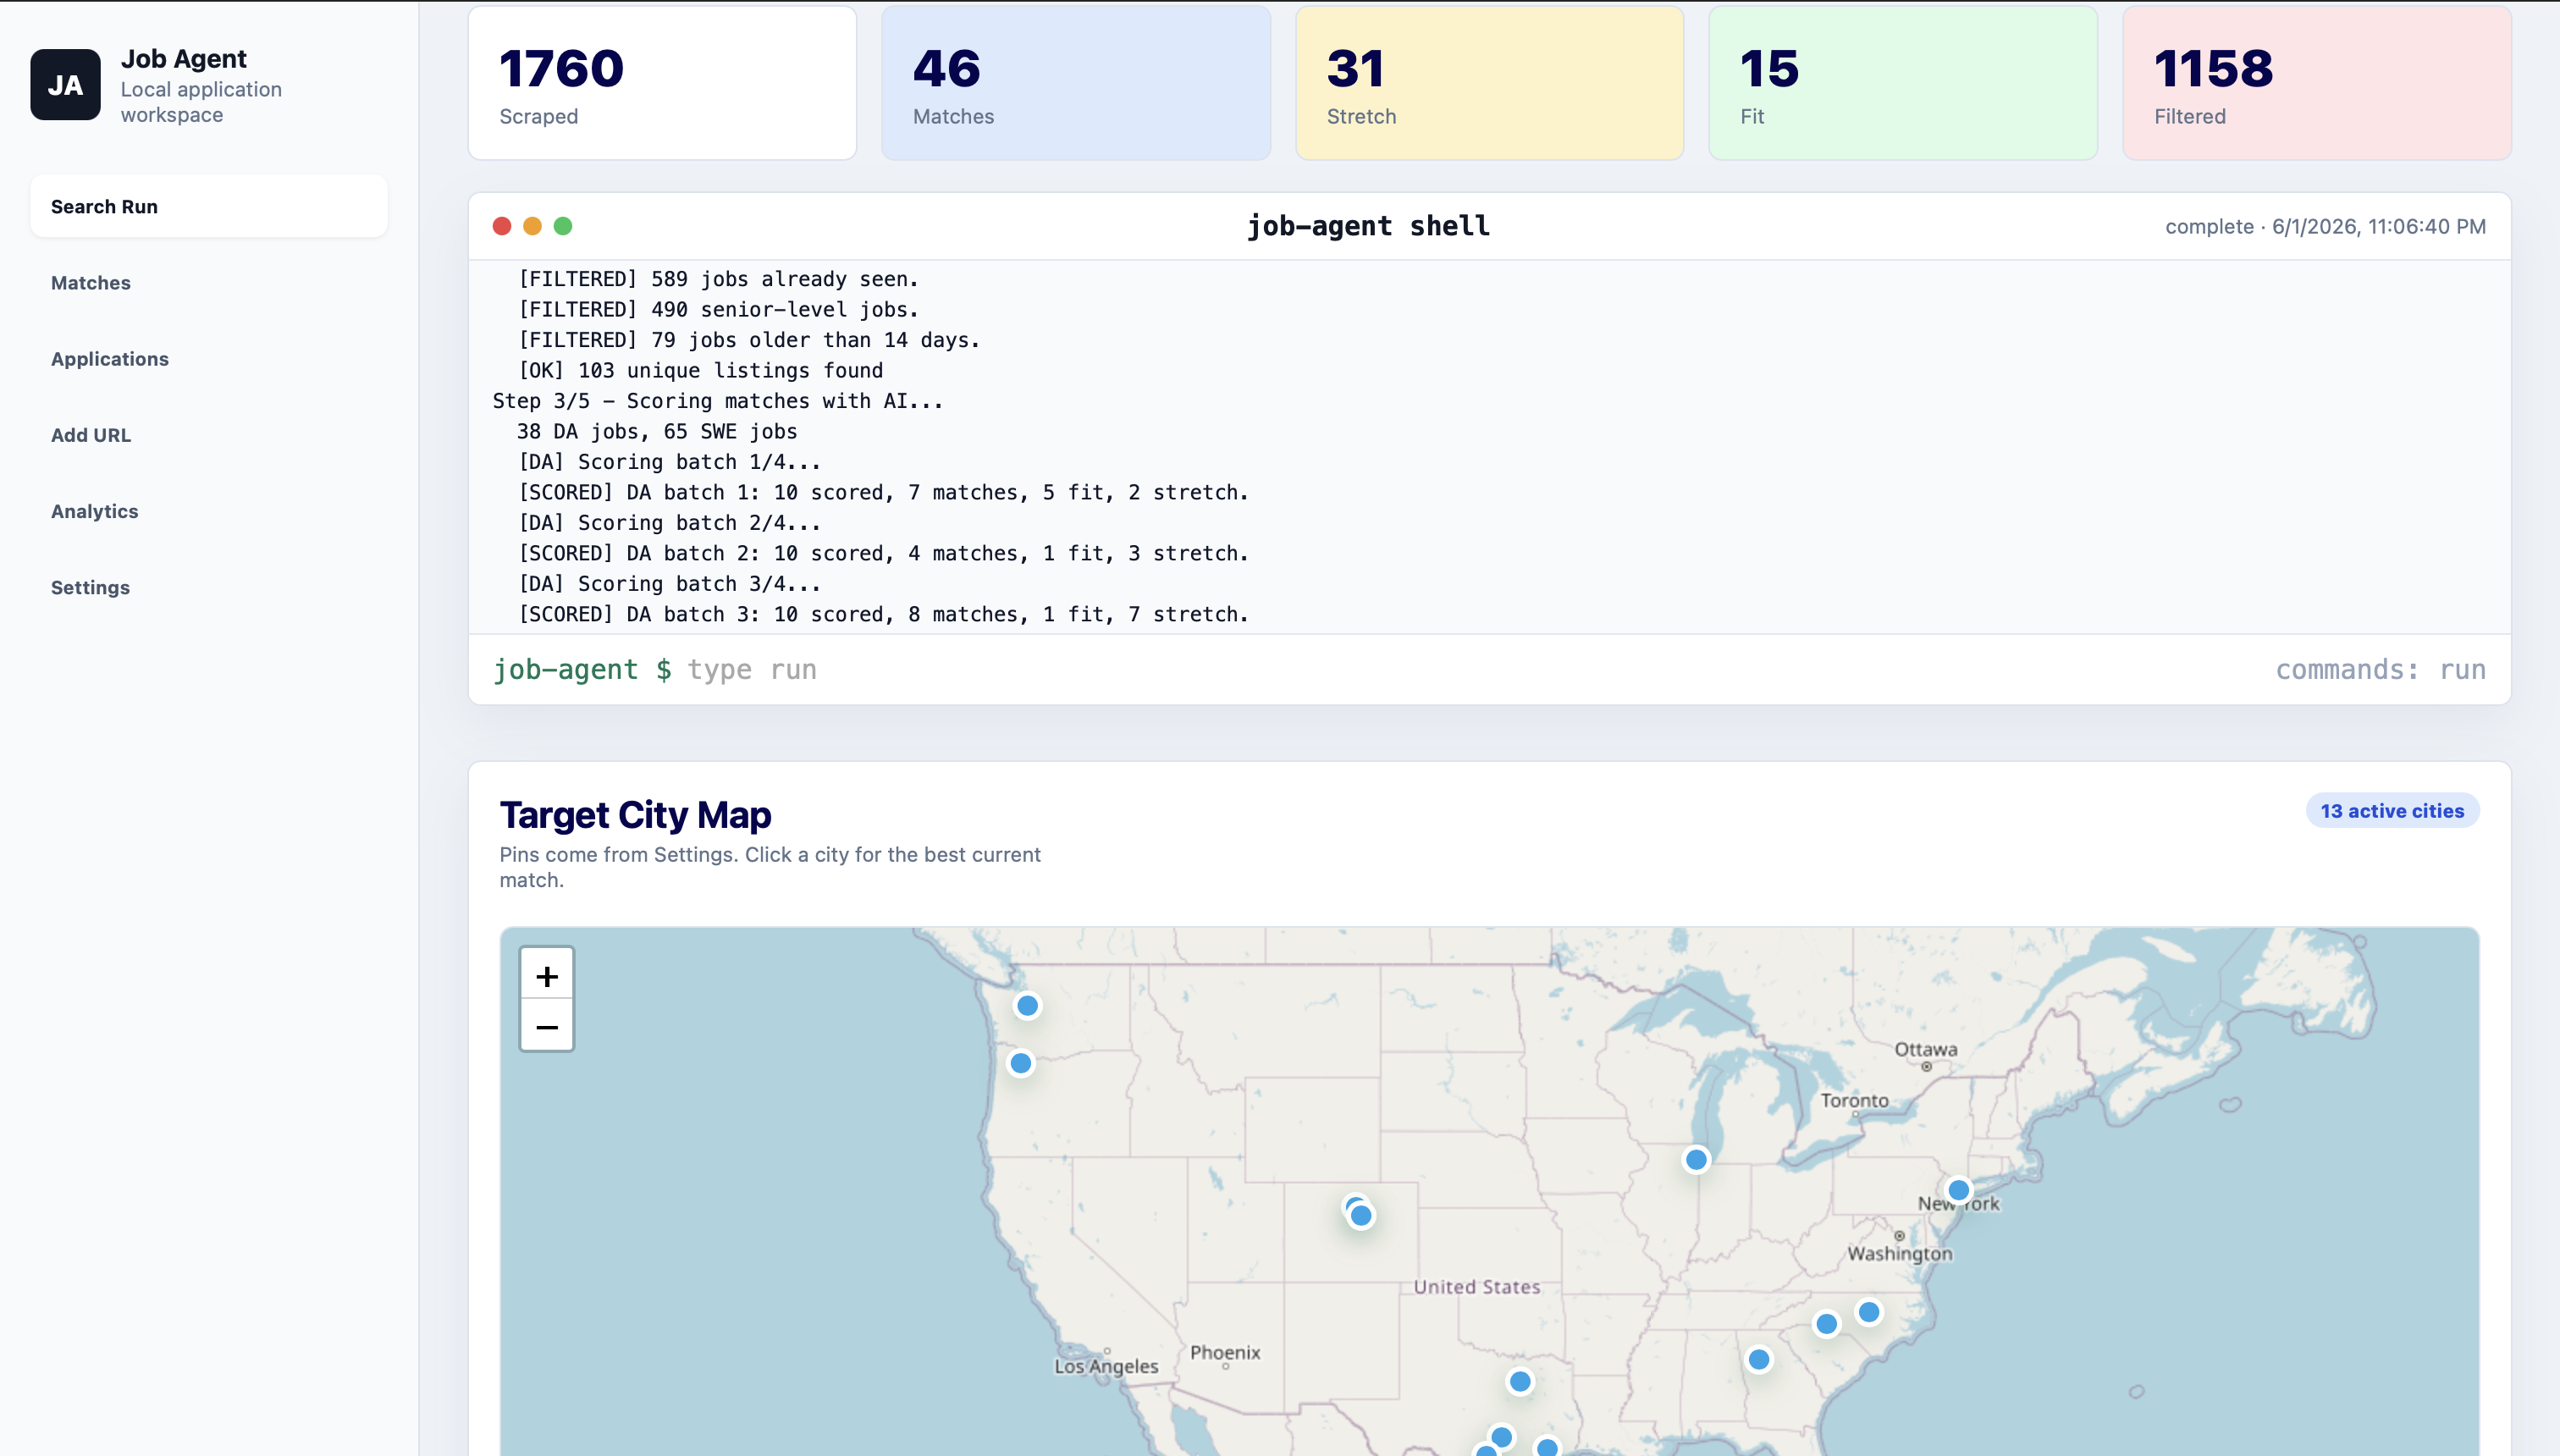Select the front Denver-area pin in Colorado

click(x=1361, y=1216)
